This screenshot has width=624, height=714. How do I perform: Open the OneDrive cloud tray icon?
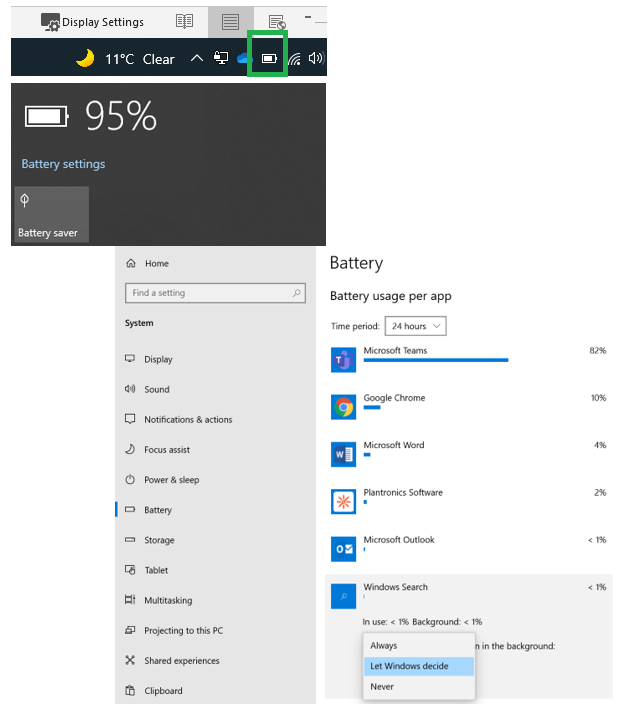pyautogui.click(x=244, y=58)
